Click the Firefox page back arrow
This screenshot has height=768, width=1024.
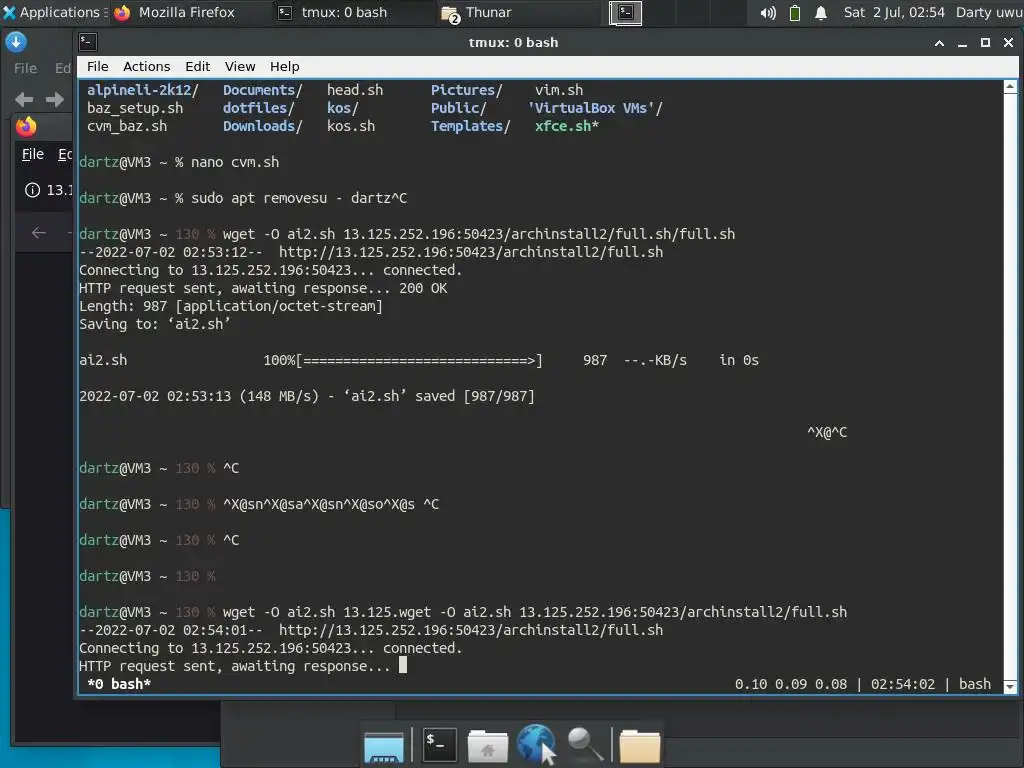click(39, 232)
